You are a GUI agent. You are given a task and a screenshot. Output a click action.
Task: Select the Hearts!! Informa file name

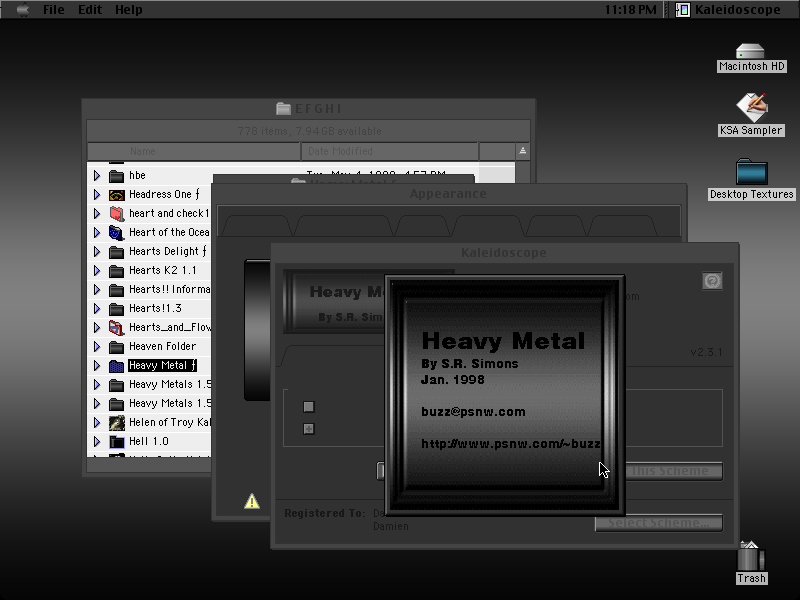(x=169, y=289)
